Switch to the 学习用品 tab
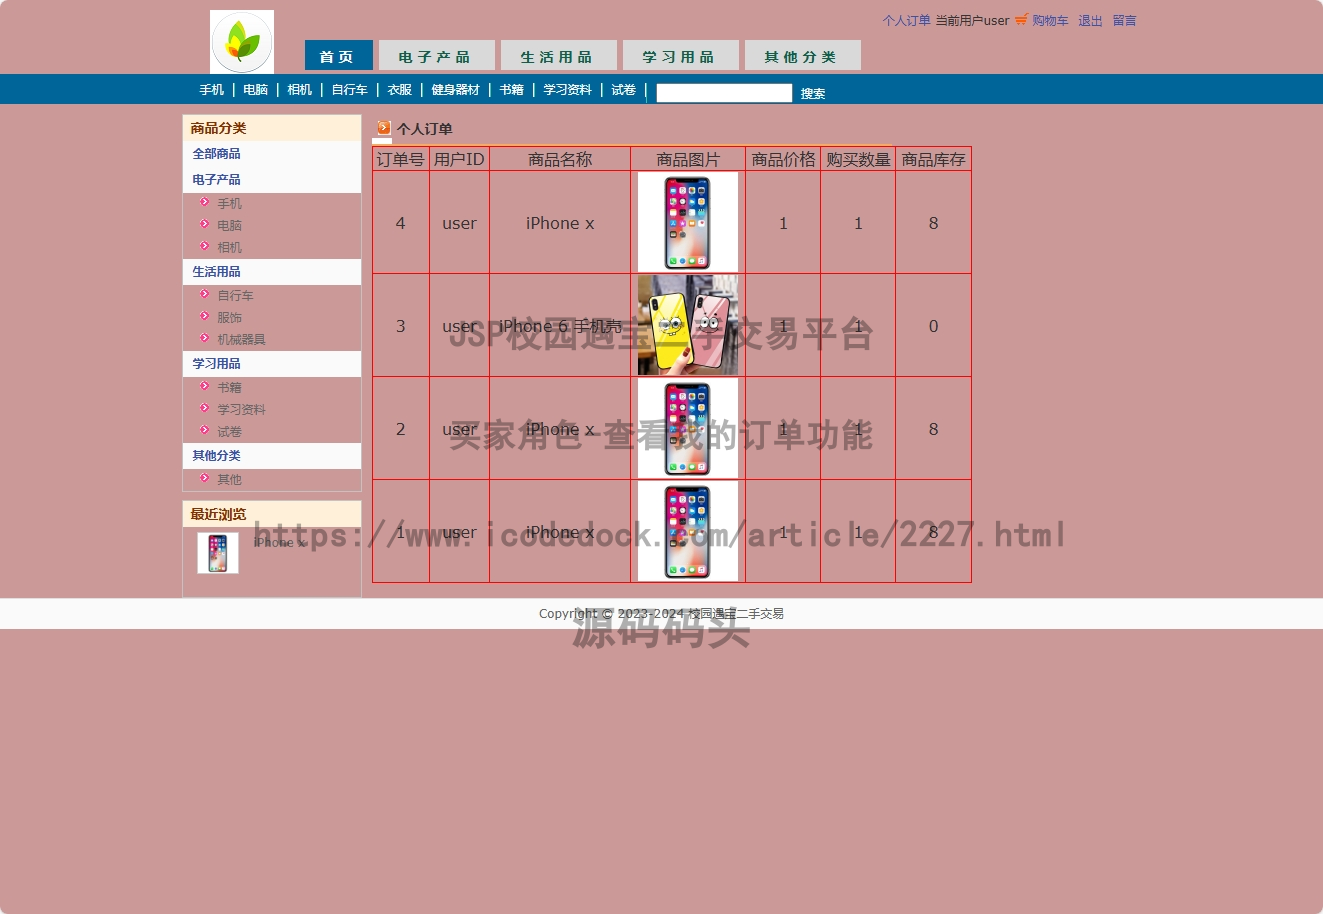 pos(680,56)
